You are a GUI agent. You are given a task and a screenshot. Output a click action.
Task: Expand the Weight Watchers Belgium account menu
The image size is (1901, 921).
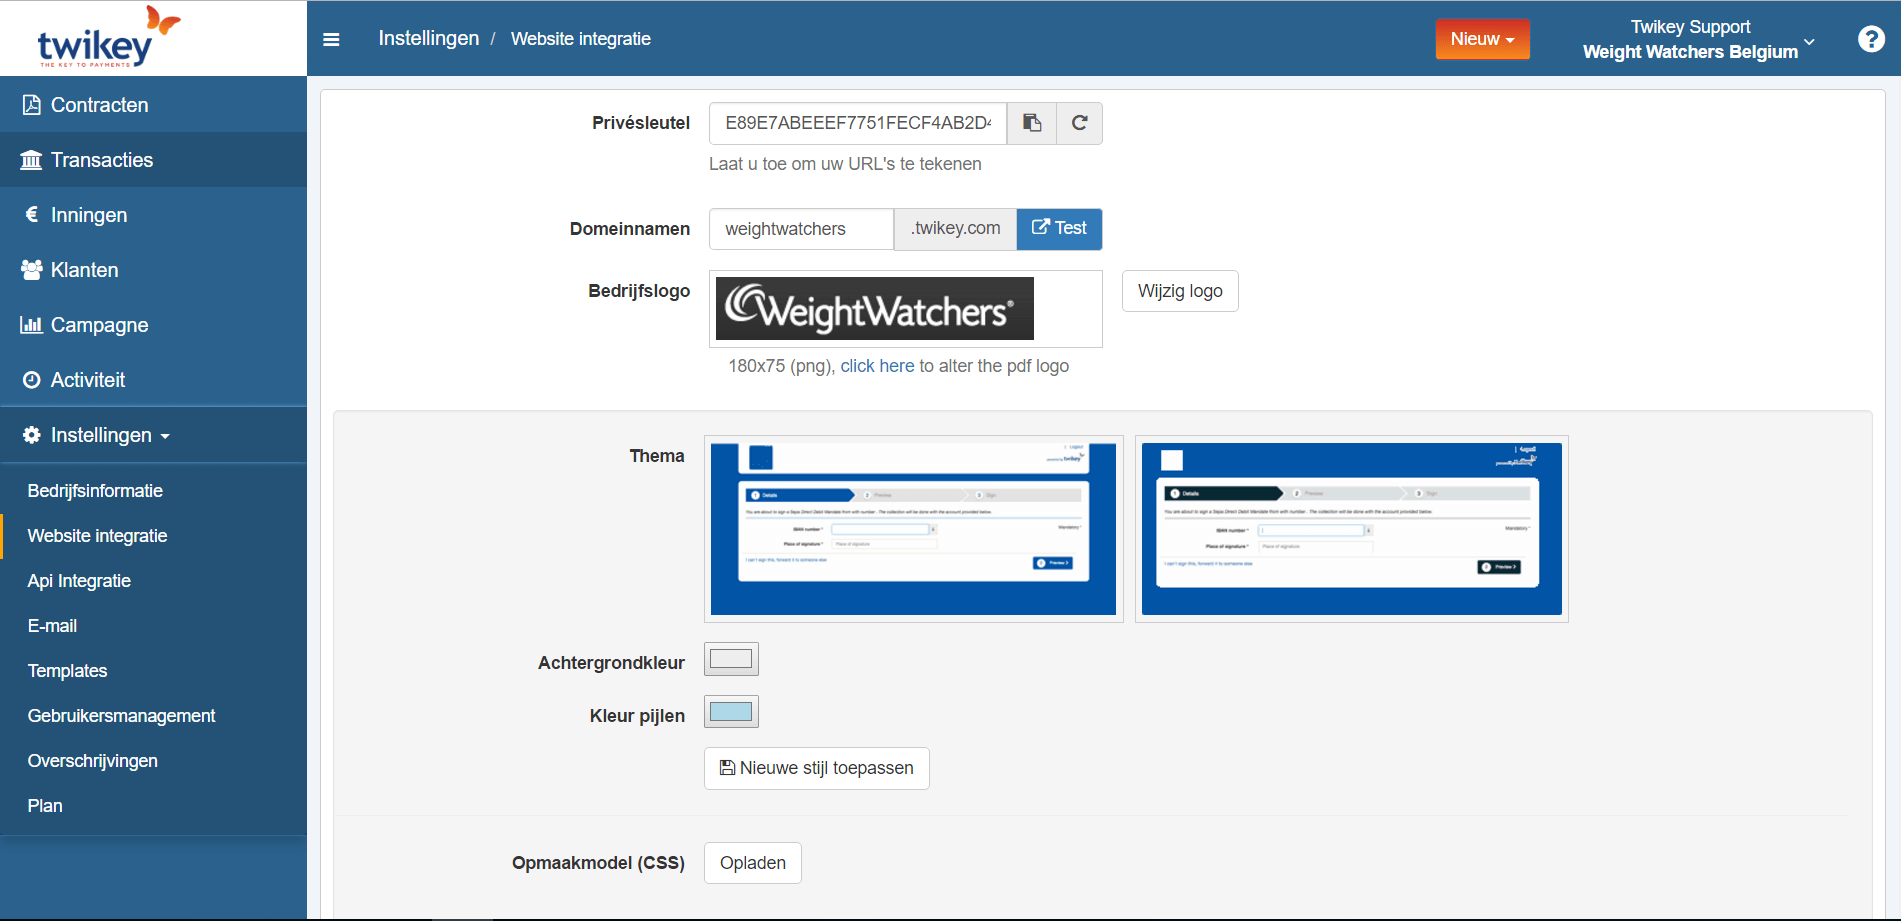click(1698, 39)
